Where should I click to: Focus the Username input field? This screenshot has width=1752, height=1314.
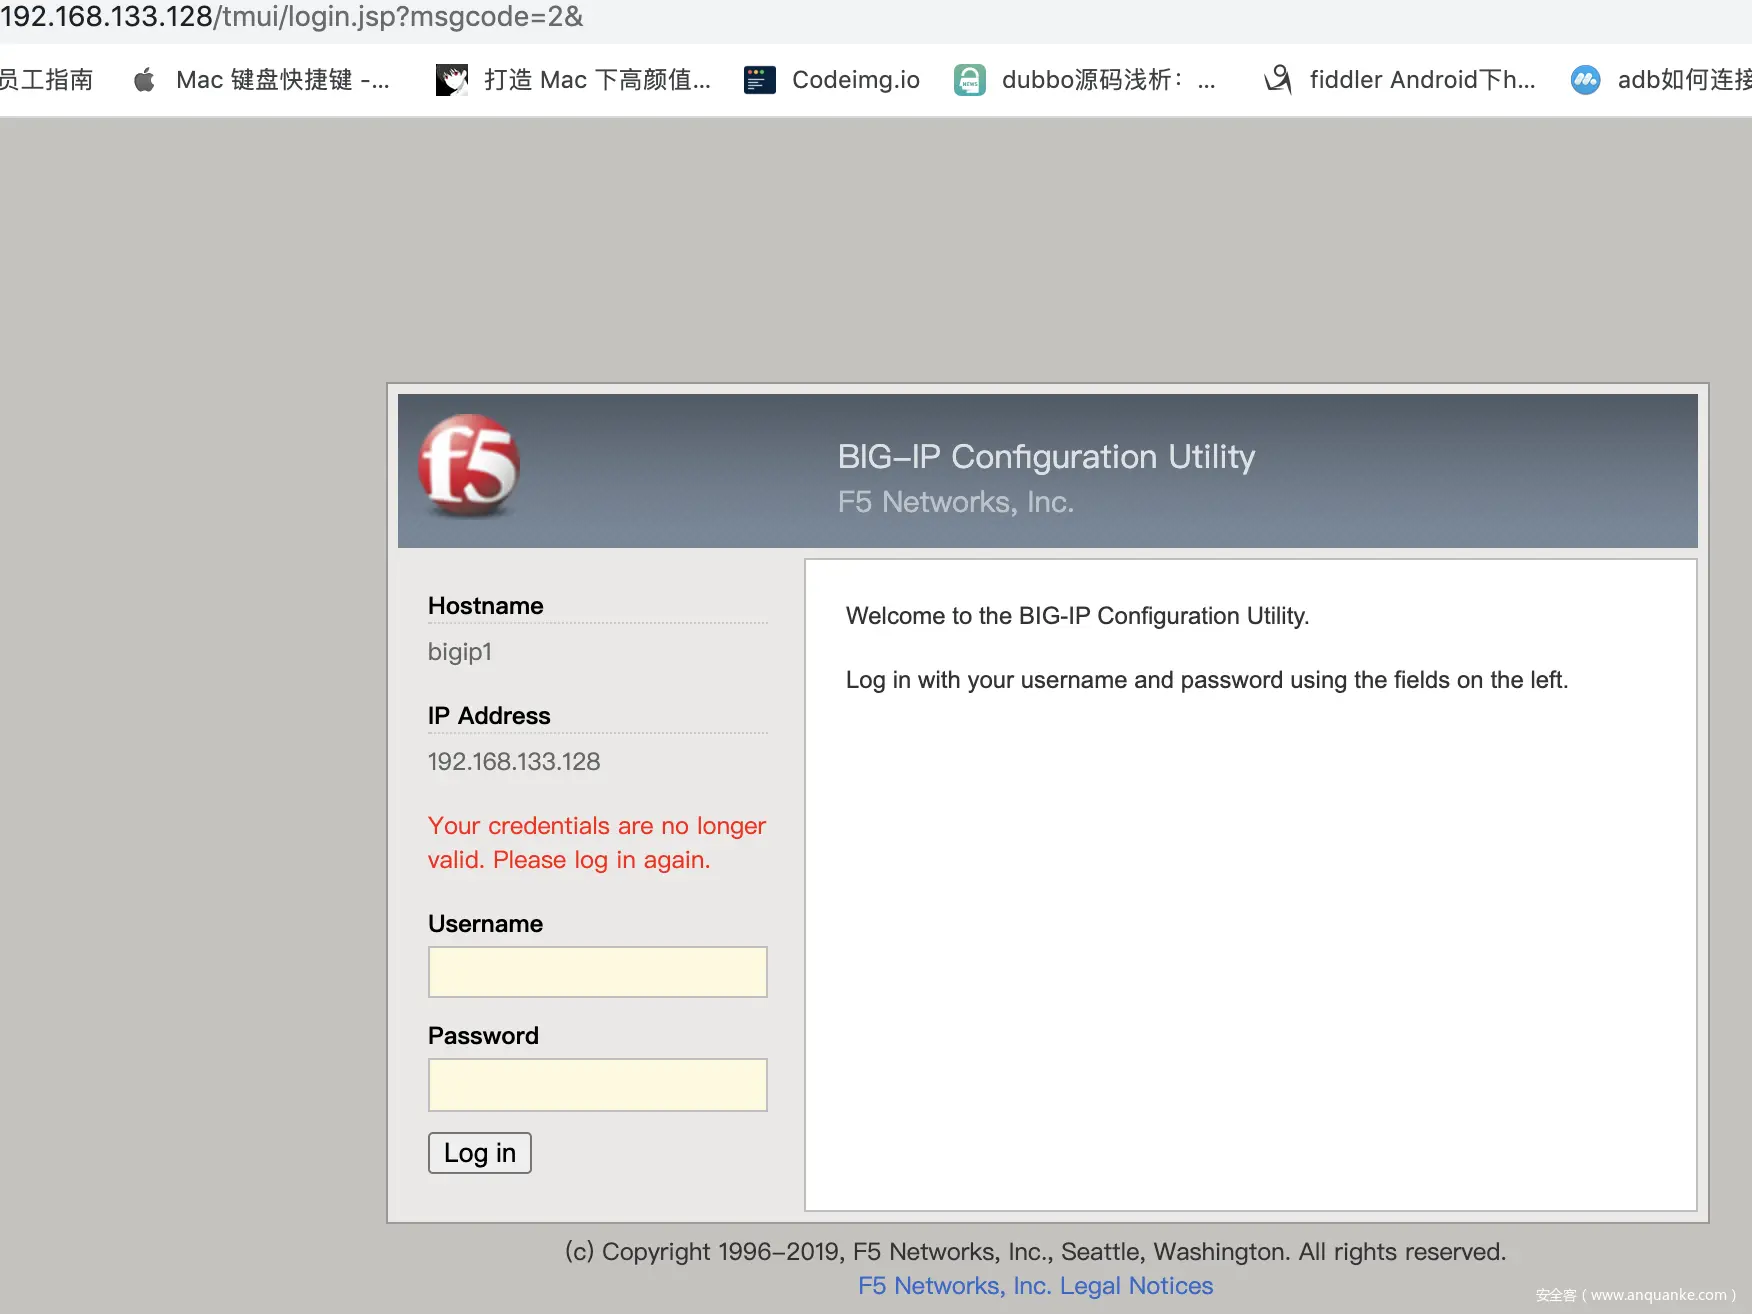click(x=598, y=972)
